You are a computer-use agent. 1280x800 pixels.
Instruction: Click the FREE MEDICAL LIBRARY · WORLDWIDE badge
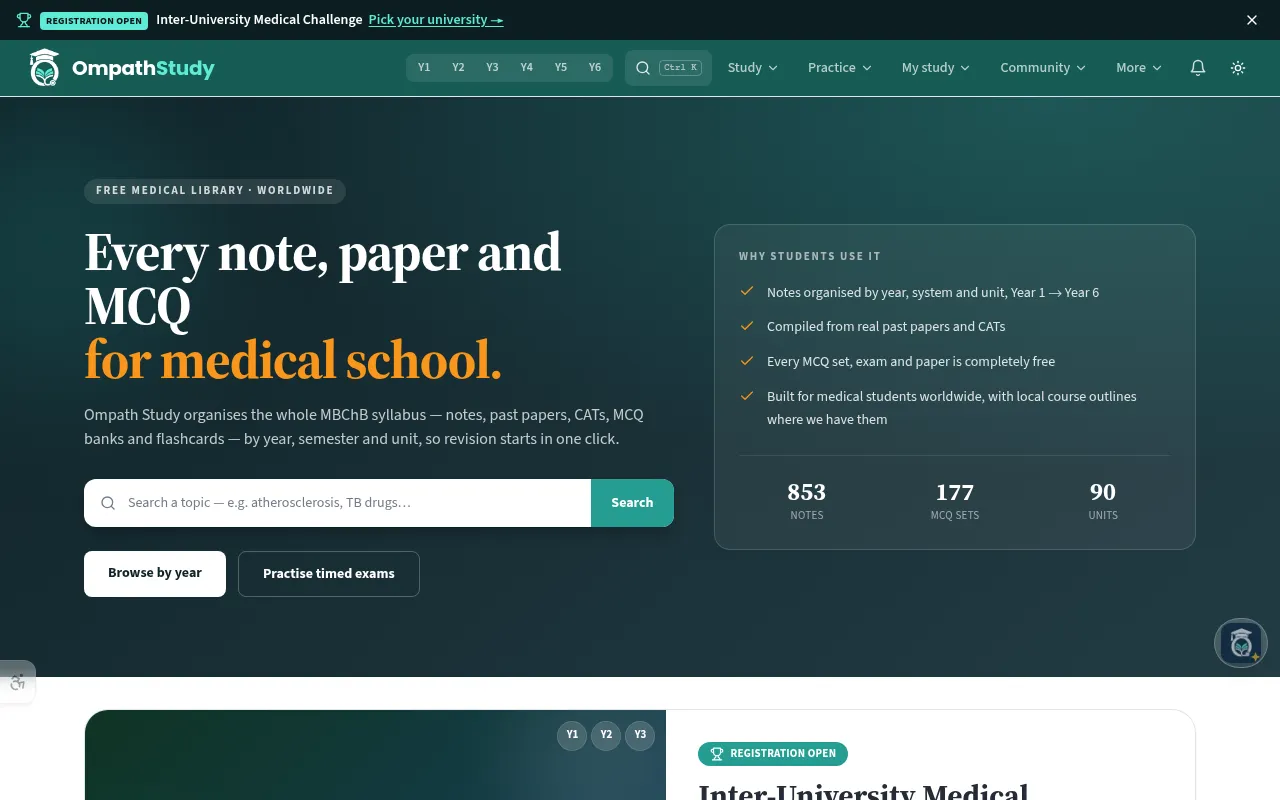click(215, 191)
